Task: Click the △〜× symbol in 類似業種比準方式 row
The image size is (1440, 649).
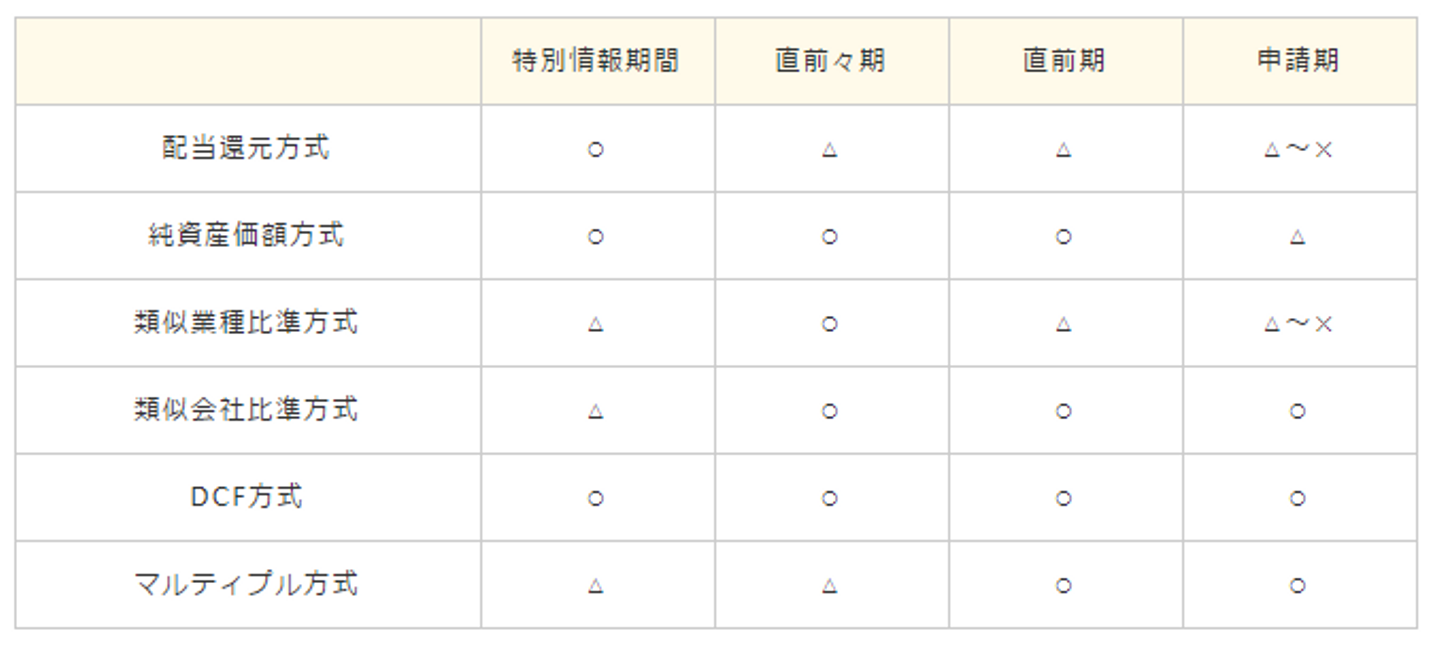Action: click(1298, 324)
